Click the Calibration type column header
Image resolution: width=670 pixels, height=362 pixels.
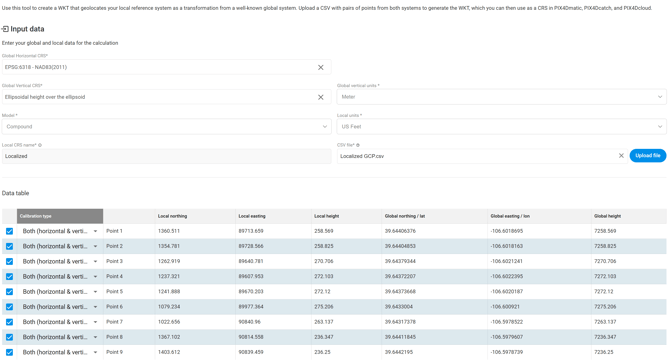[60, 216]
